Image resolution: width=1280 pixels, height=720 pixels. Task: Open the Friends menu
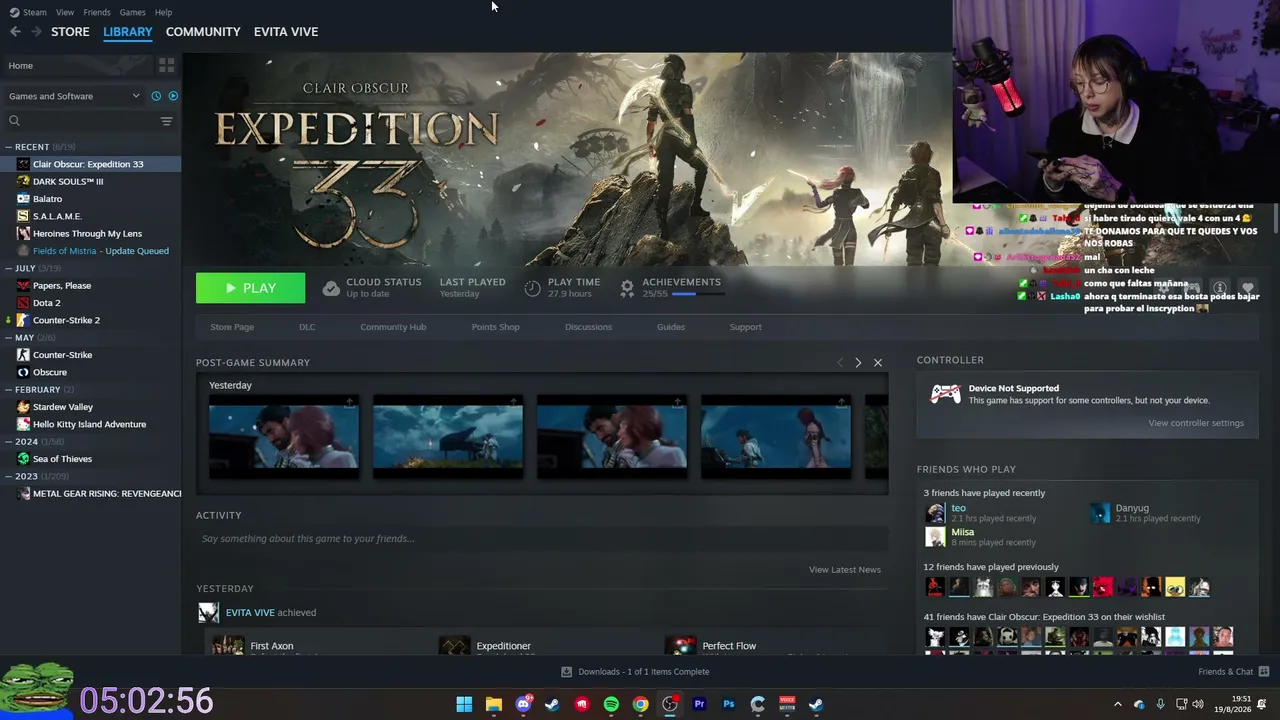click(97, 12)
